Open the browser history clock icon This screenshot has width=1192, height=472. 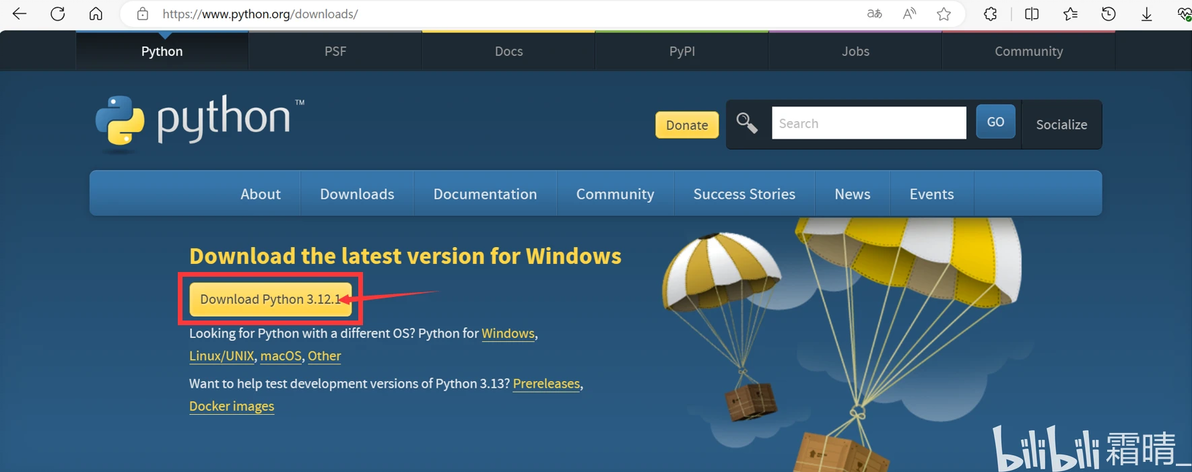click(x=1108, y=14)
